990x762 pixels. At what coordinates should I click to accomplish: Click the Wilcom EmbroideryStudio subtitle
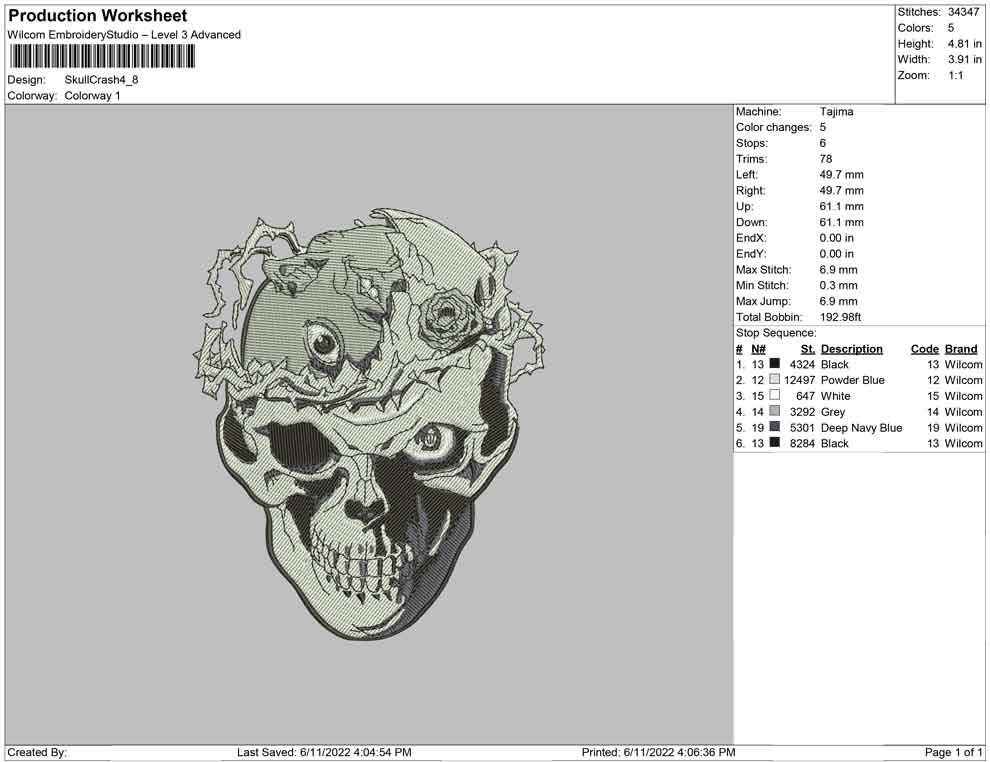click(124, 35)
